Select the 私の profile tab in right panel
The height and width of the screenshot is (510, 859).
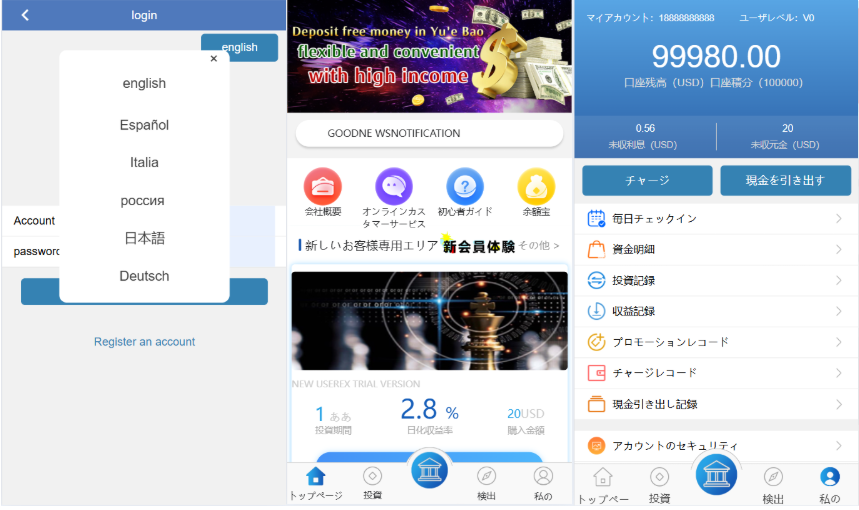(829, 486)
